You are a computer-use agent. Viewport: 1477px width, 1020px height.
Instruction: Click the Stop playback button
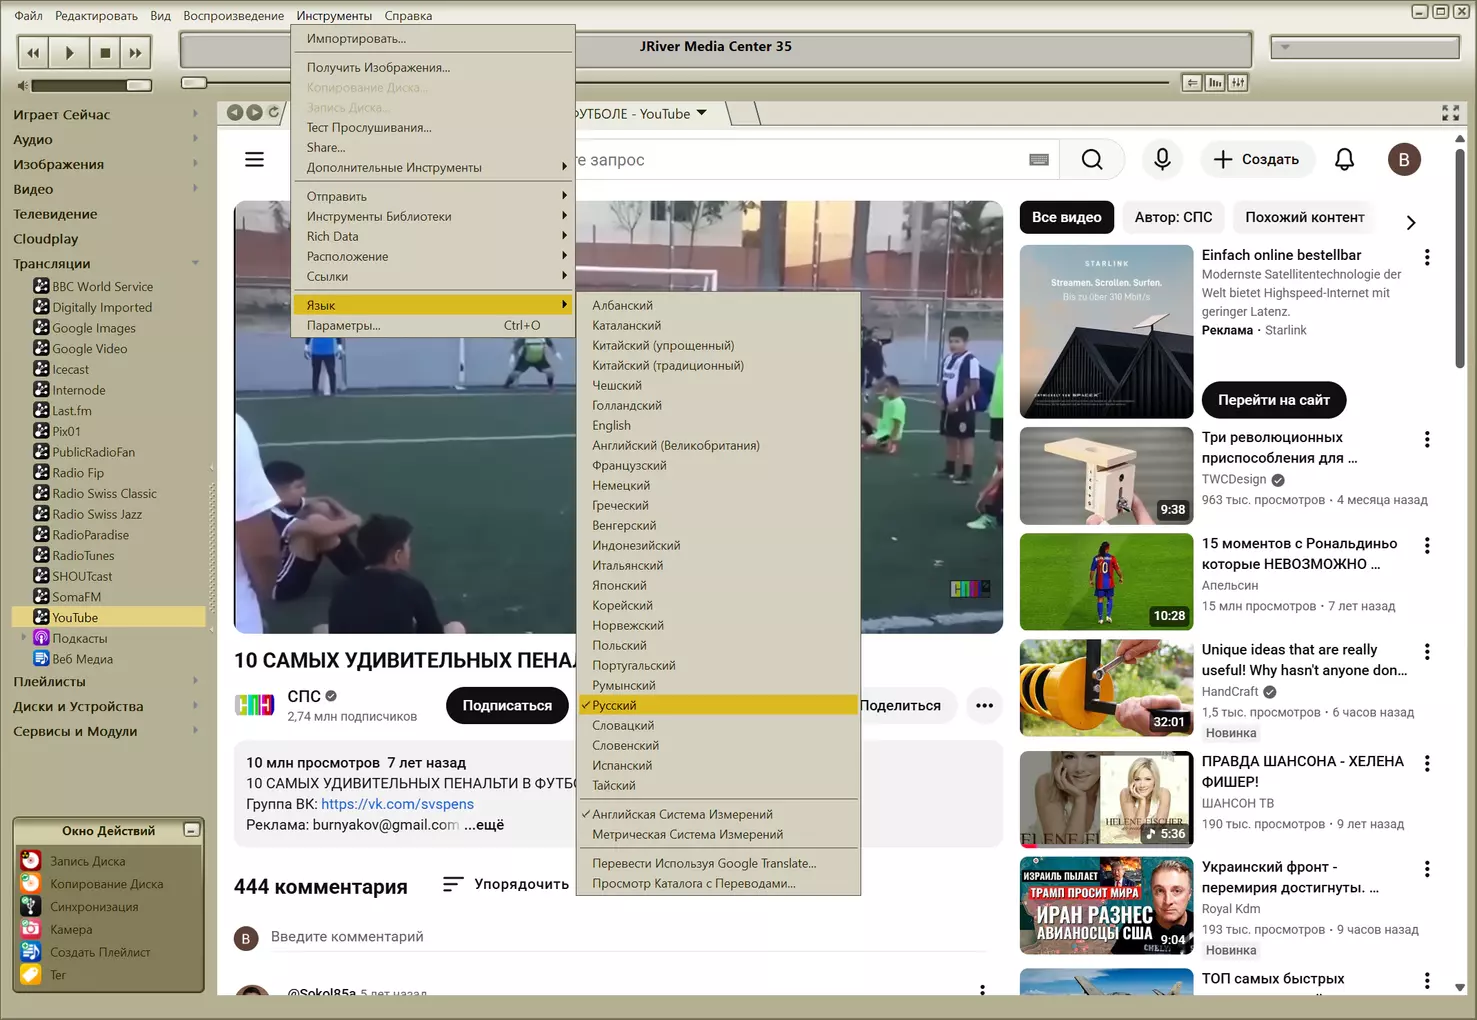point(104,53)
